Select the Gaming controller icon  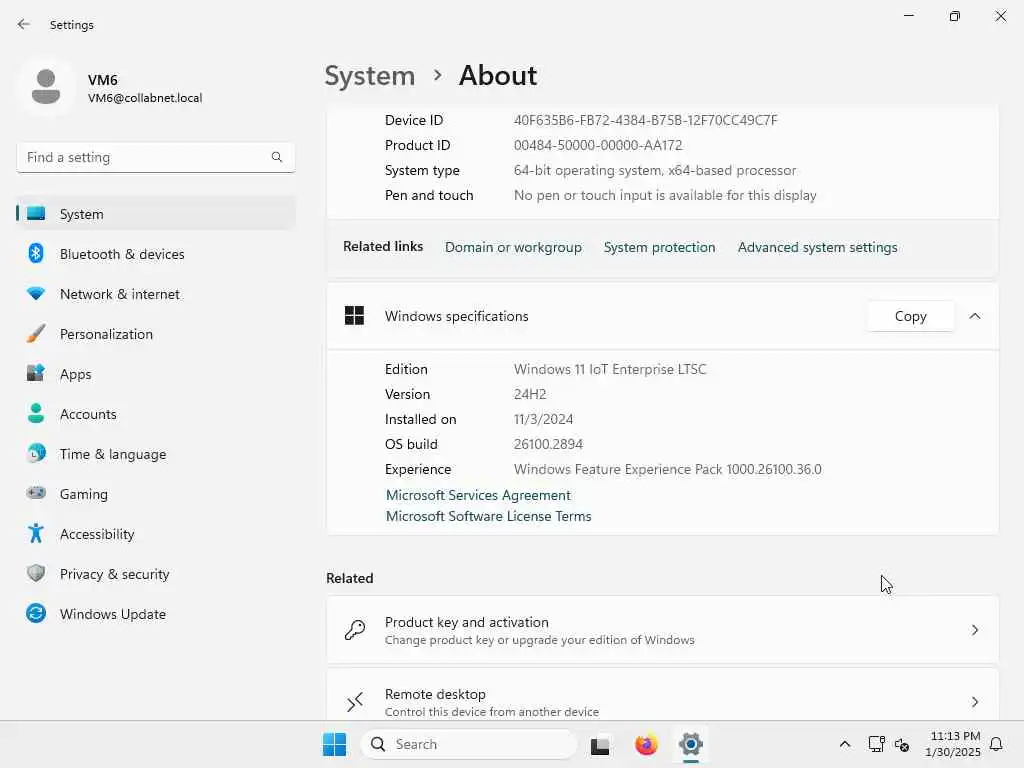[36, 493]
